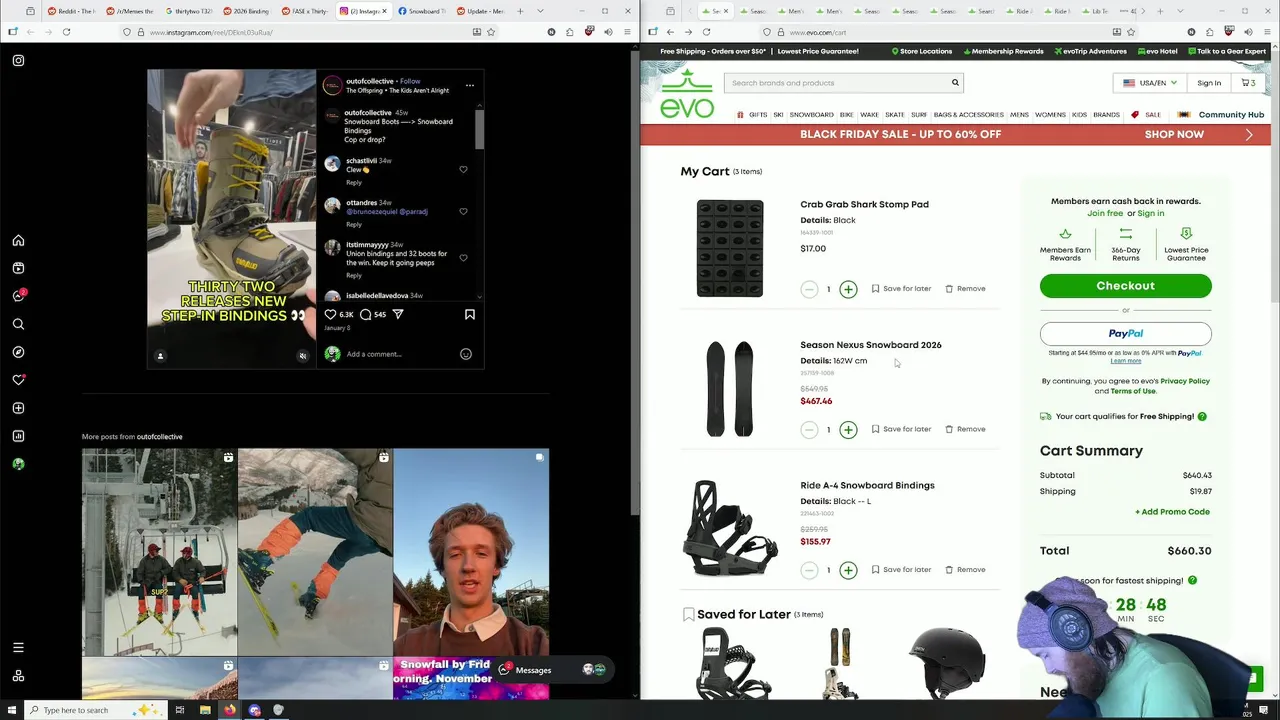Viewport: 1280px width, 720px height.
Task: Remove Ride A-4 Bindings from cart
Action: coord(966,570)
